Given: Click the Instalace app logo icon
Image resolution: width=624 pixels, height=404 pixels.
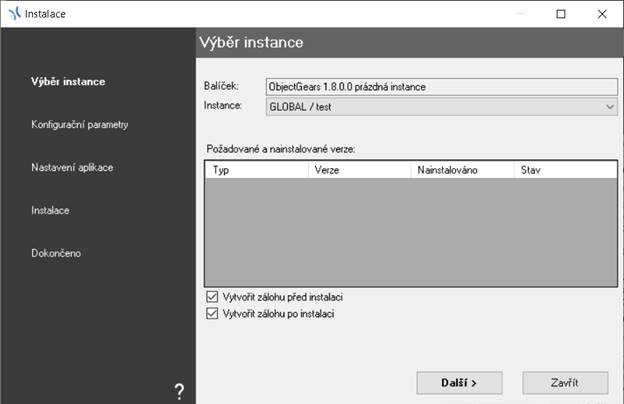Looking at the screenshot, I should click(x=12, y=13).
